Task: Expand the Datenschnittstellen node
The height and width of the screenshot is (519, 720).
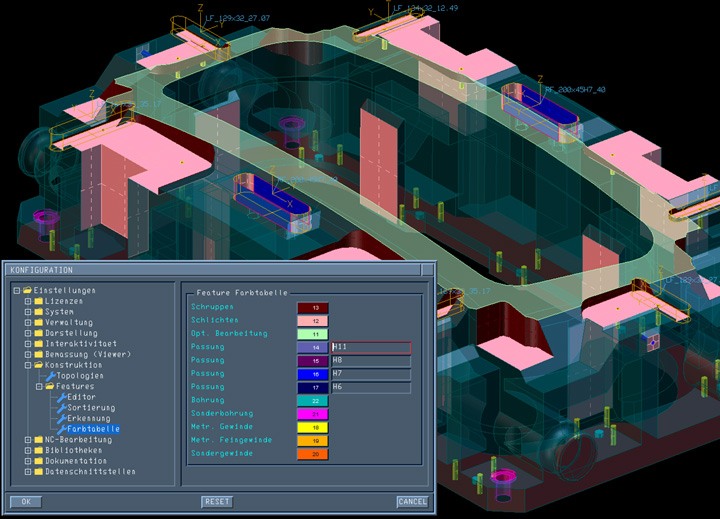Action: pyautogui.click(x=28, y=471)
